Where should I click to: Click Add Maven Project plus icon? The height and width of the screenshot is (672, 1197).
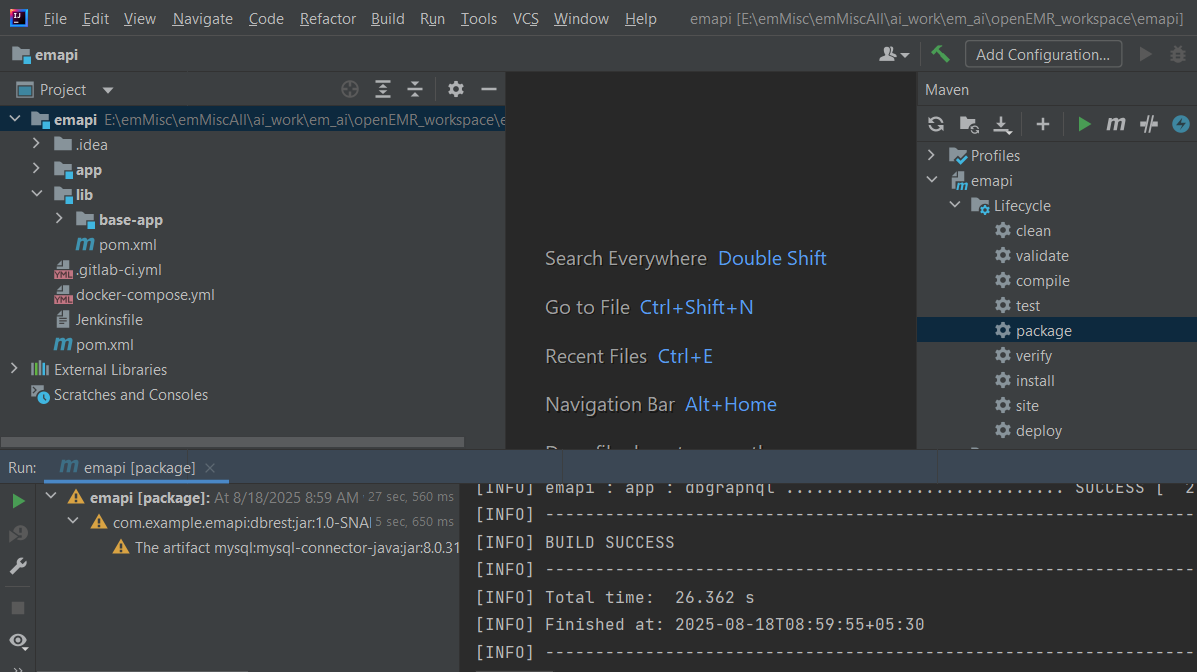[1043, 124]
